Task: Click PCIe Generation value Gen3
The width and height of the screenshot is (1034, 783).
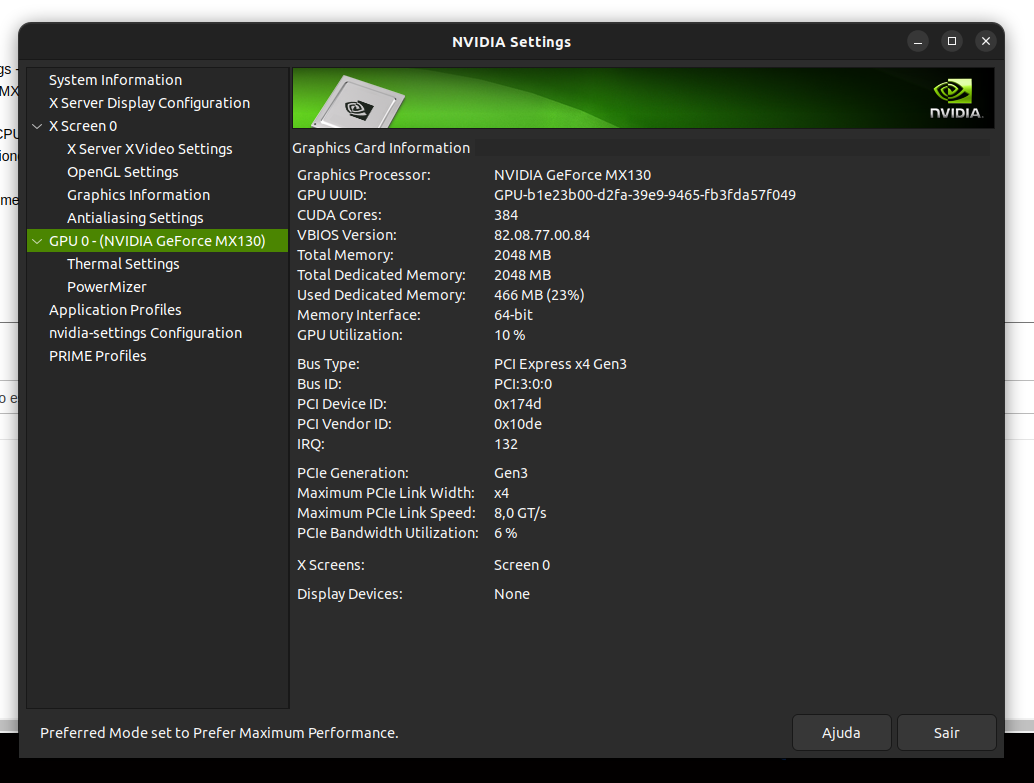Action: pos(511,473)
